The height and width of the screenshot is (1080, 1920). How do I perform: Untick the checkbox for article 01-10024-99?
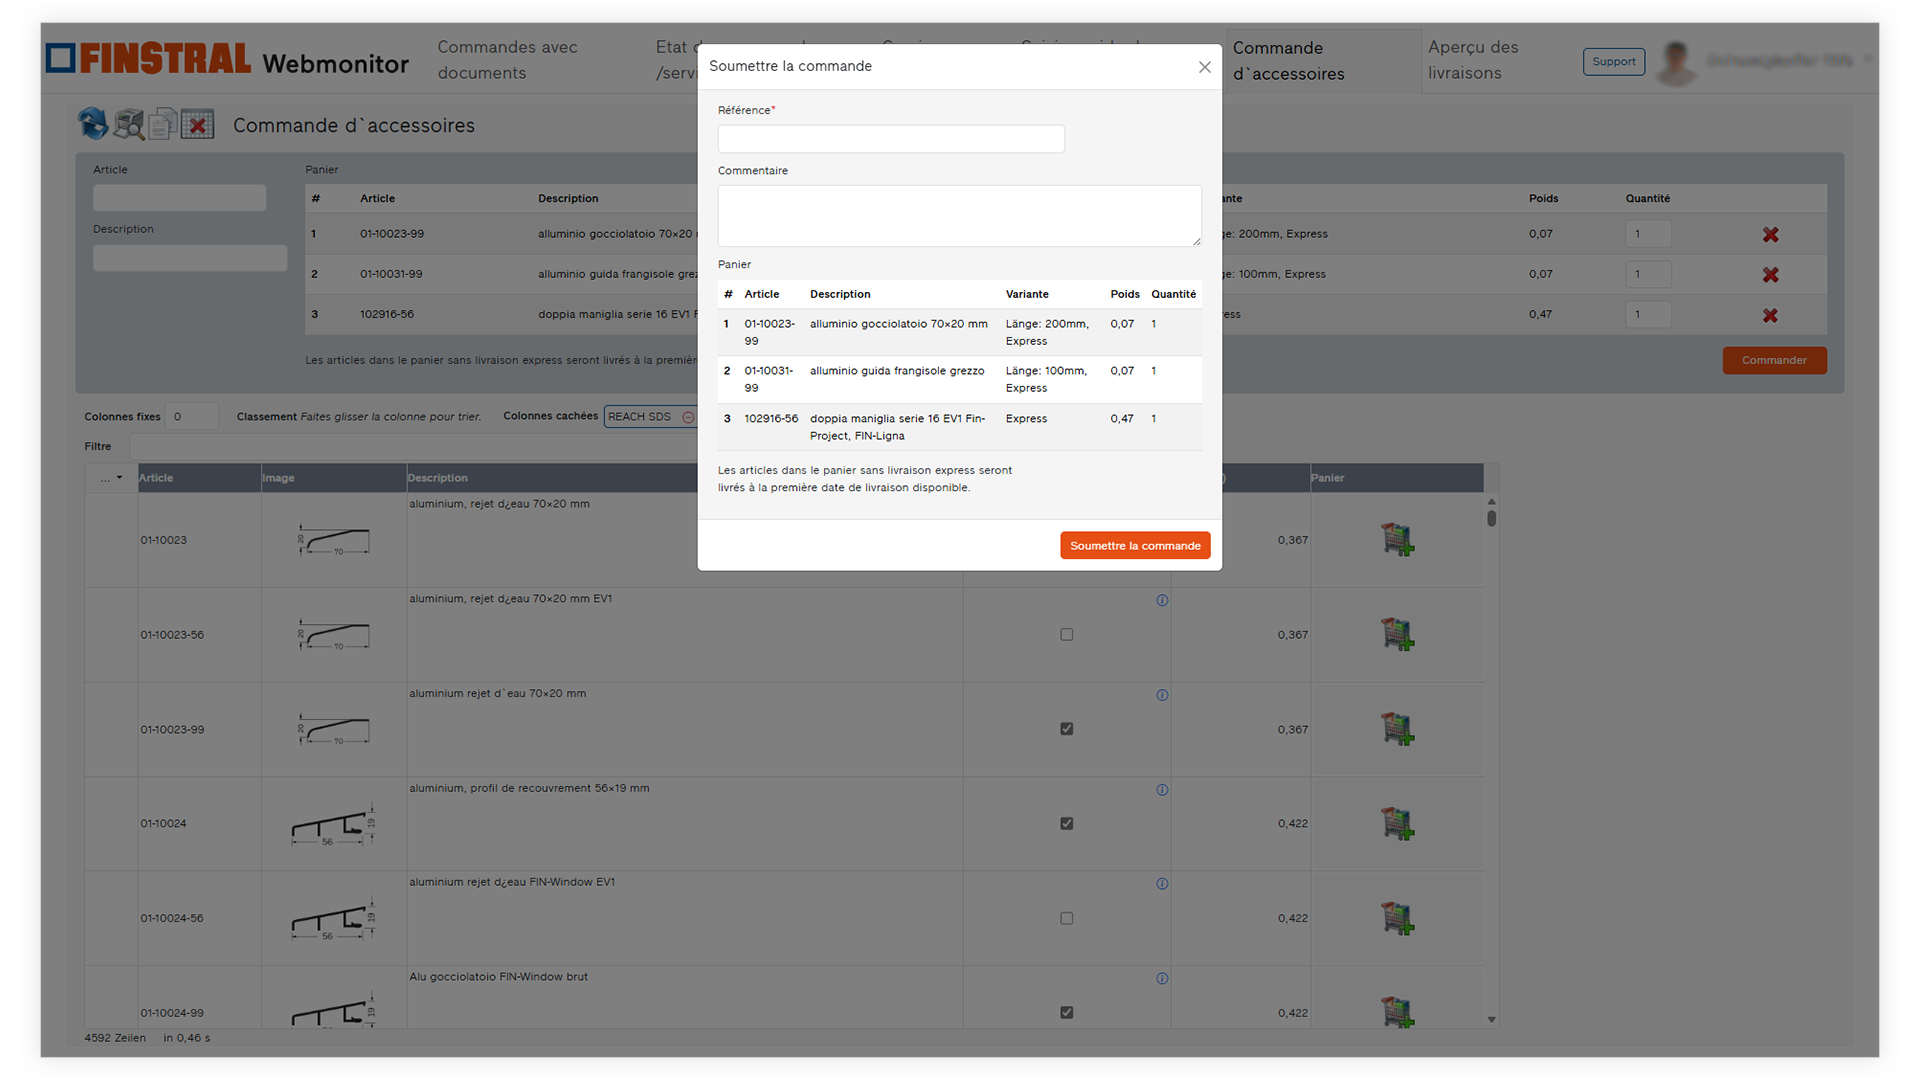pos(1067,1013)
